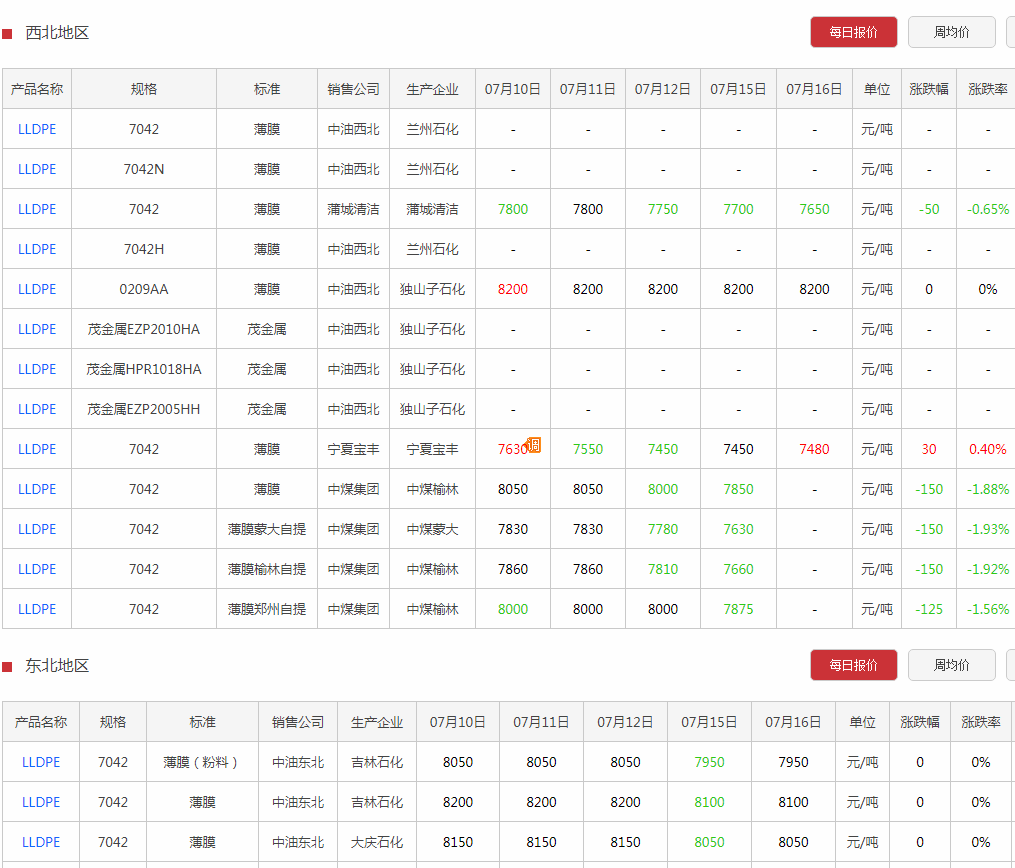Switch to 周均价 in 东北地区 section
Screen dimensions: 1015x868
pos(951,665)
